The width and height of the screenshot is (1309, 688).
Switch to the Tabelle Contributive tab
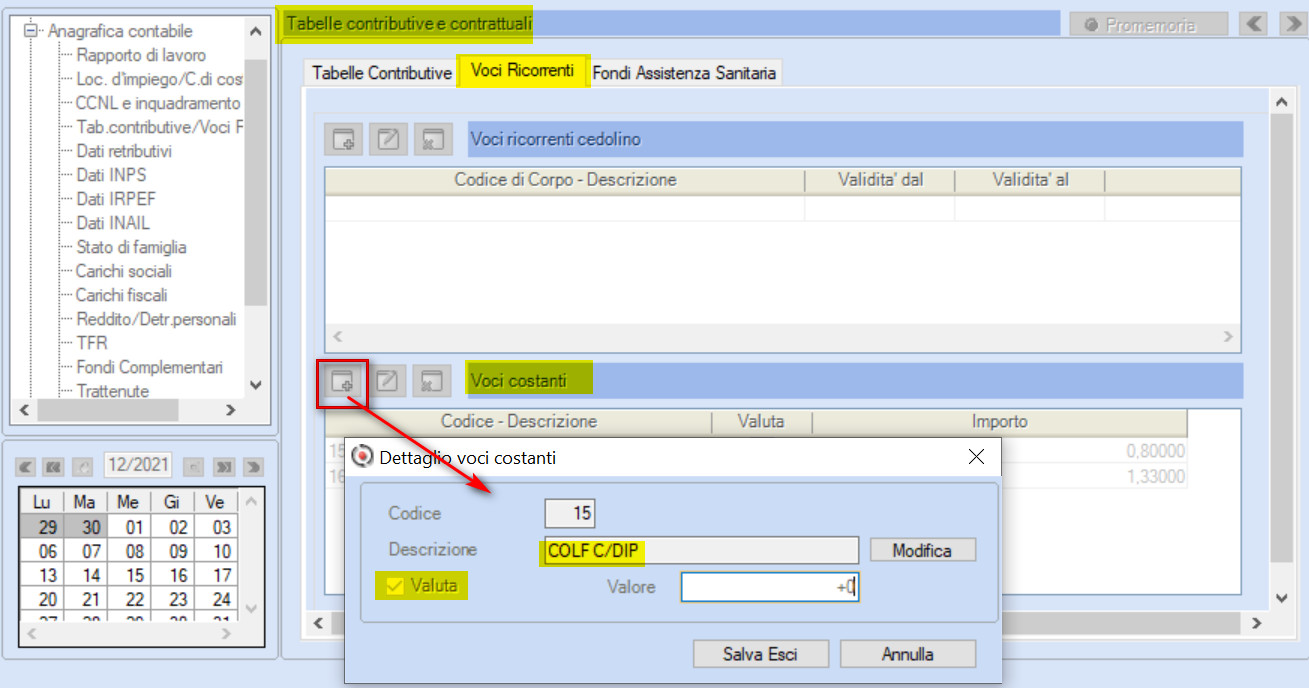point(382,73)
